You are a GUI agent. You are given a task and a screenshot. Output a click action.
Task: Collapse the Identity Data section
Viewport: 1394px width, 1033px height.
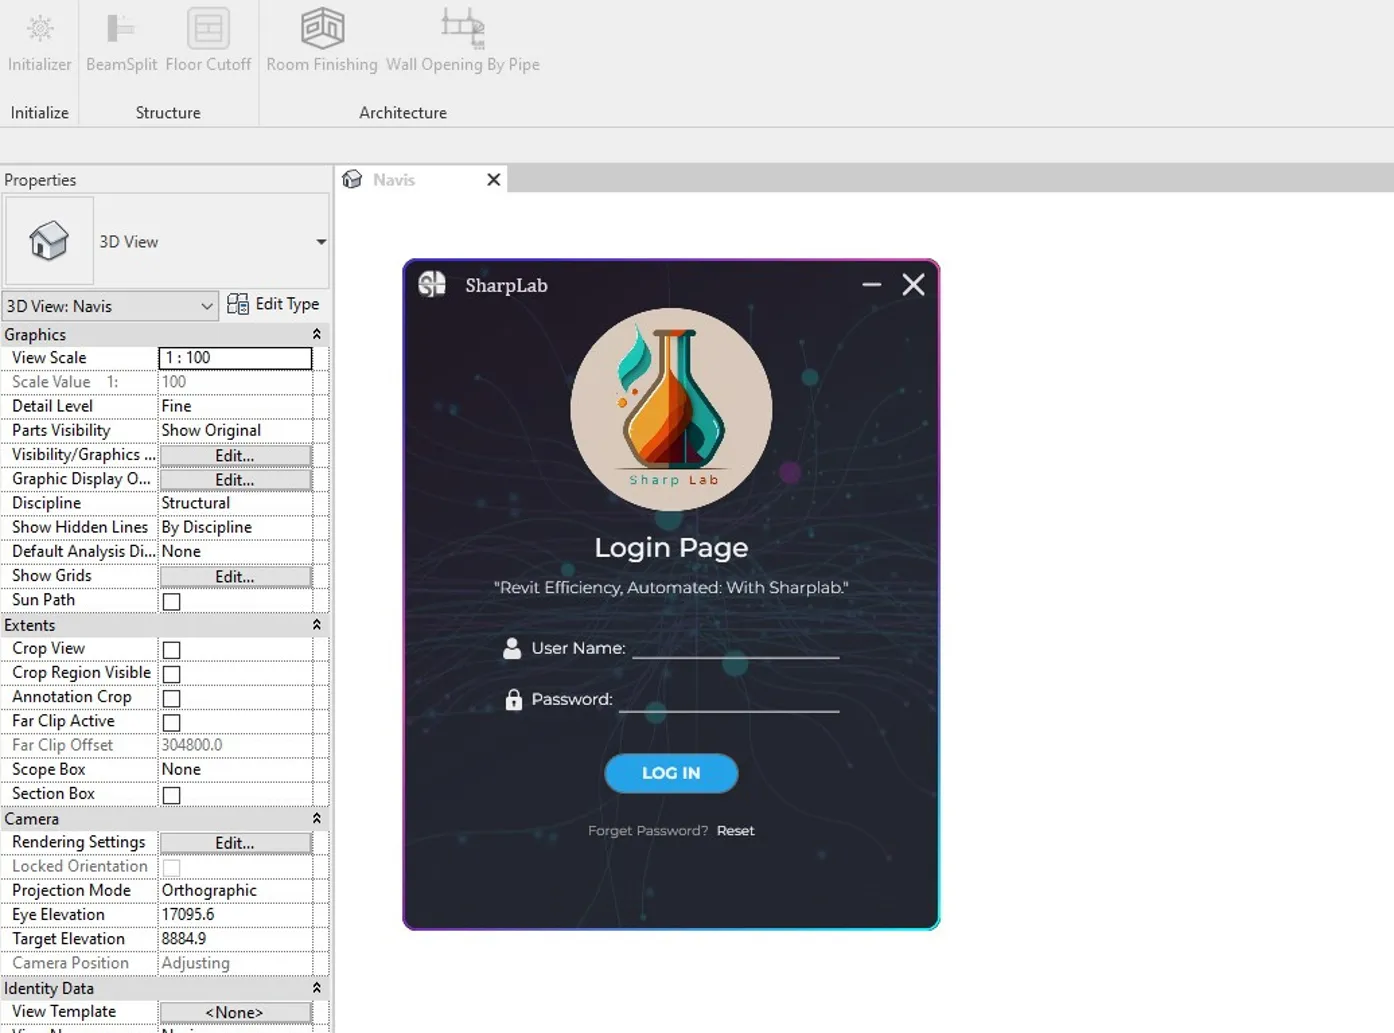[317, 988]
